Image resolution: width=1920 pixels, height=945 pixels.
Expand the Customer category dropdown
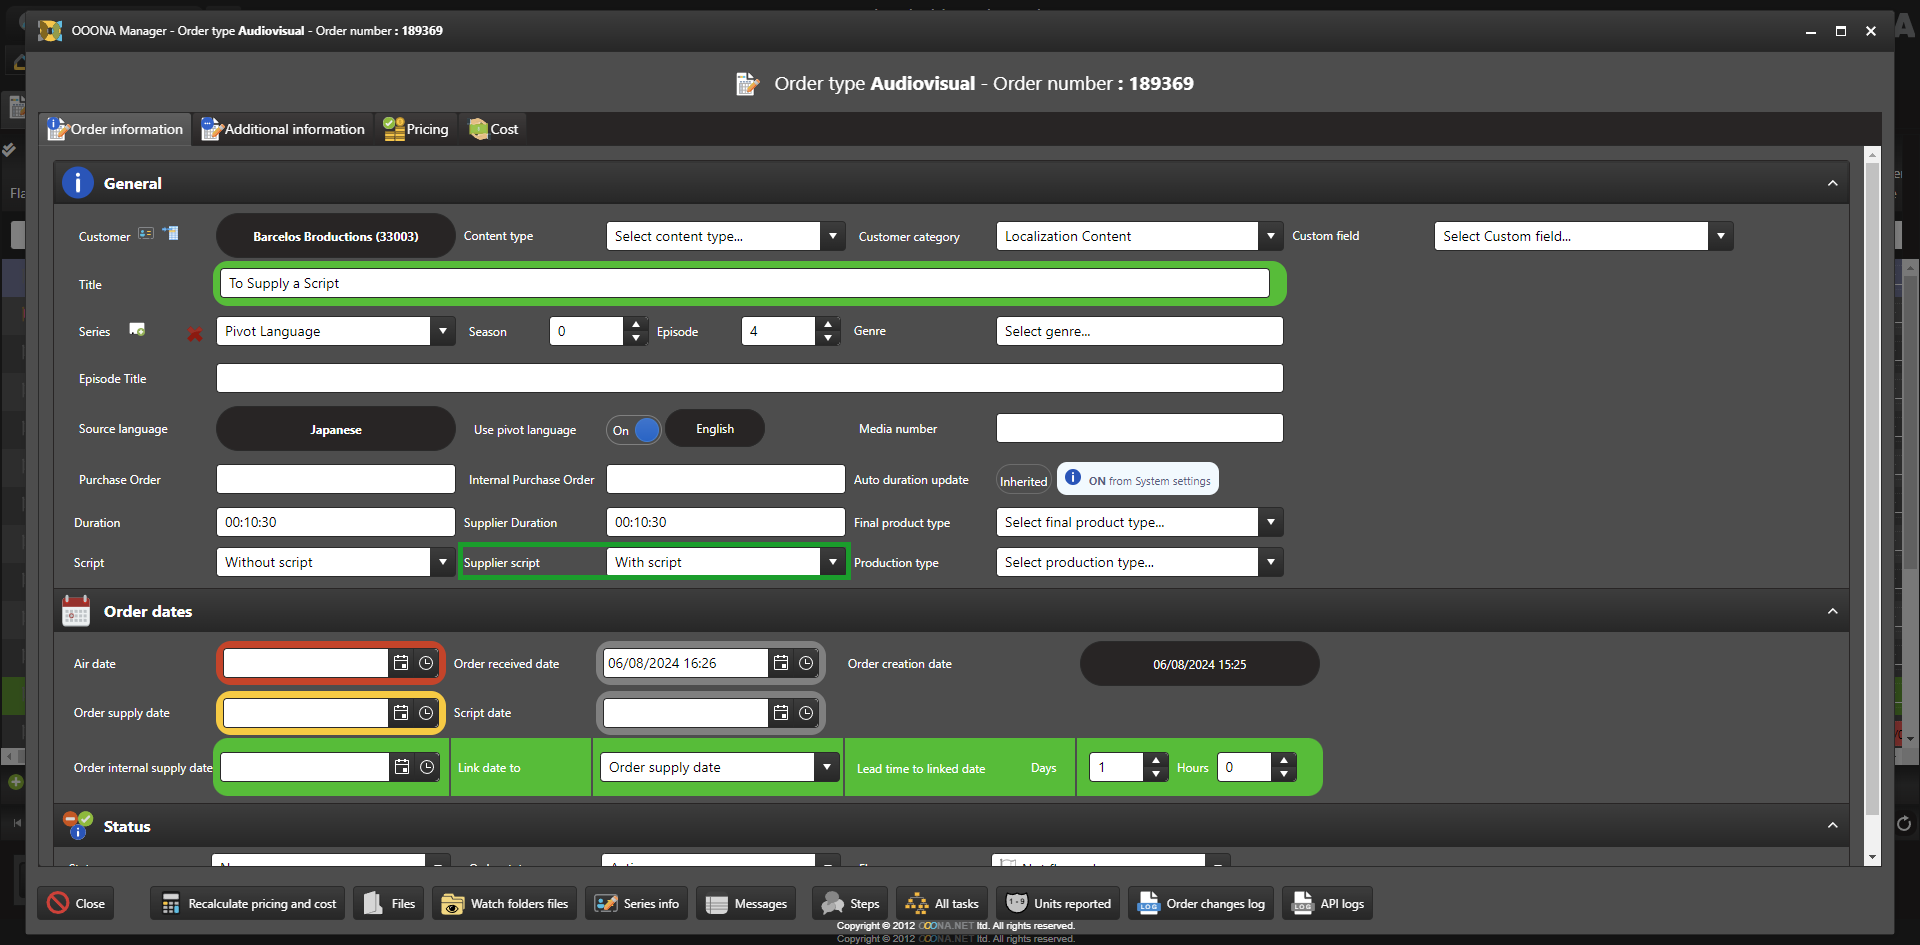[x=1270, y=236]
